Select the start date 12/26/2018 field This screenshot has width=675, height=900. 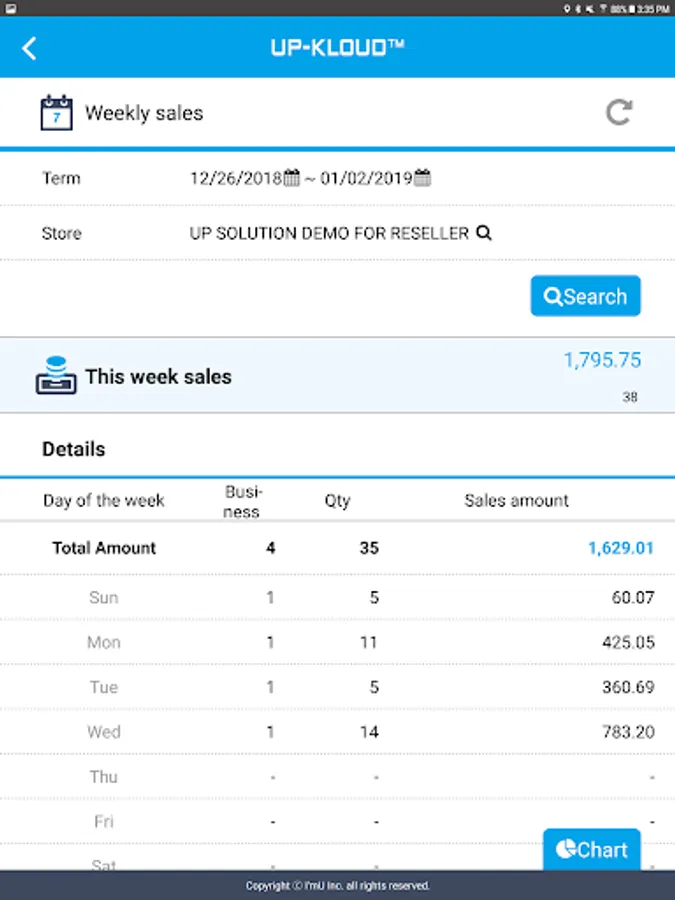pyautogui.click(x=237, y=179)
